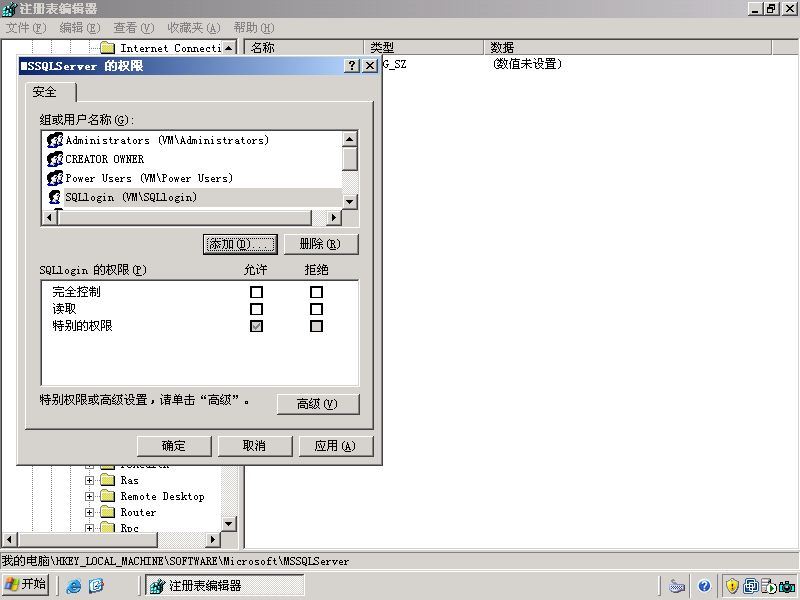800x600 pixels.
Task: Select the CREATOR OWNER user icon
Action: click(x=55, y=159)
